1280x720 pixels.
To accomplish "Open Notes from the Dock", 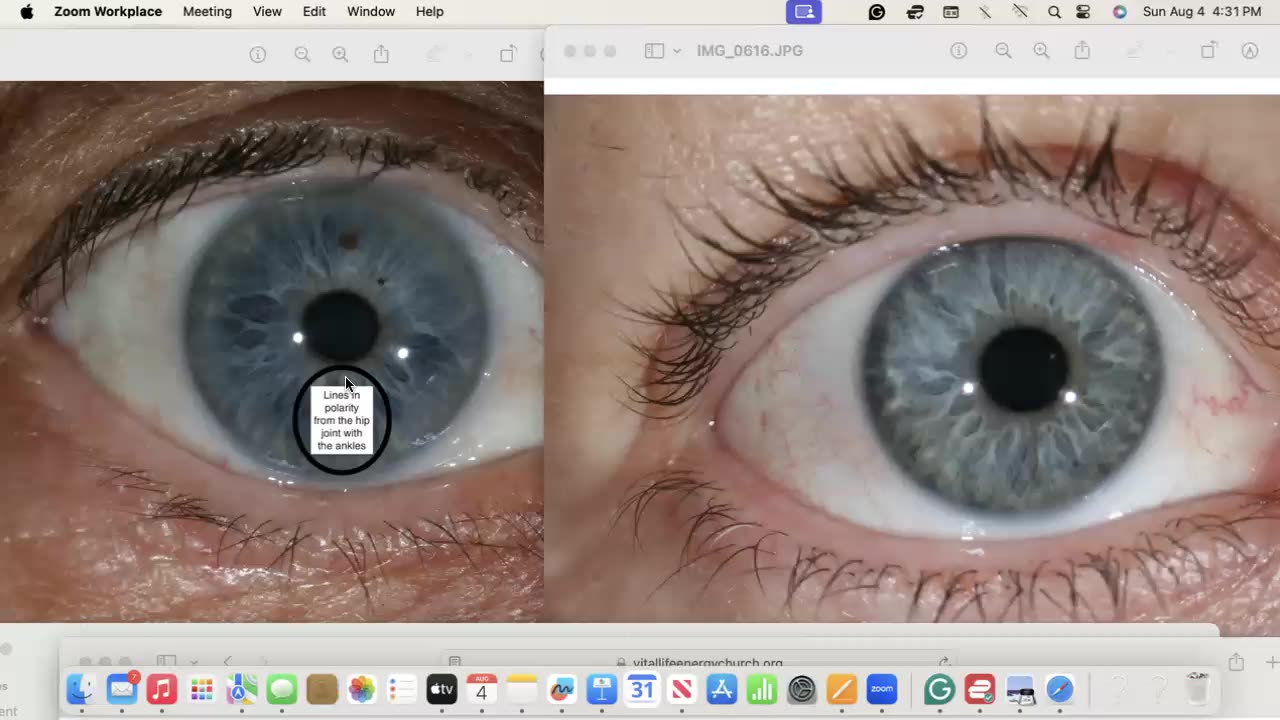I will [x=522, y=689].
